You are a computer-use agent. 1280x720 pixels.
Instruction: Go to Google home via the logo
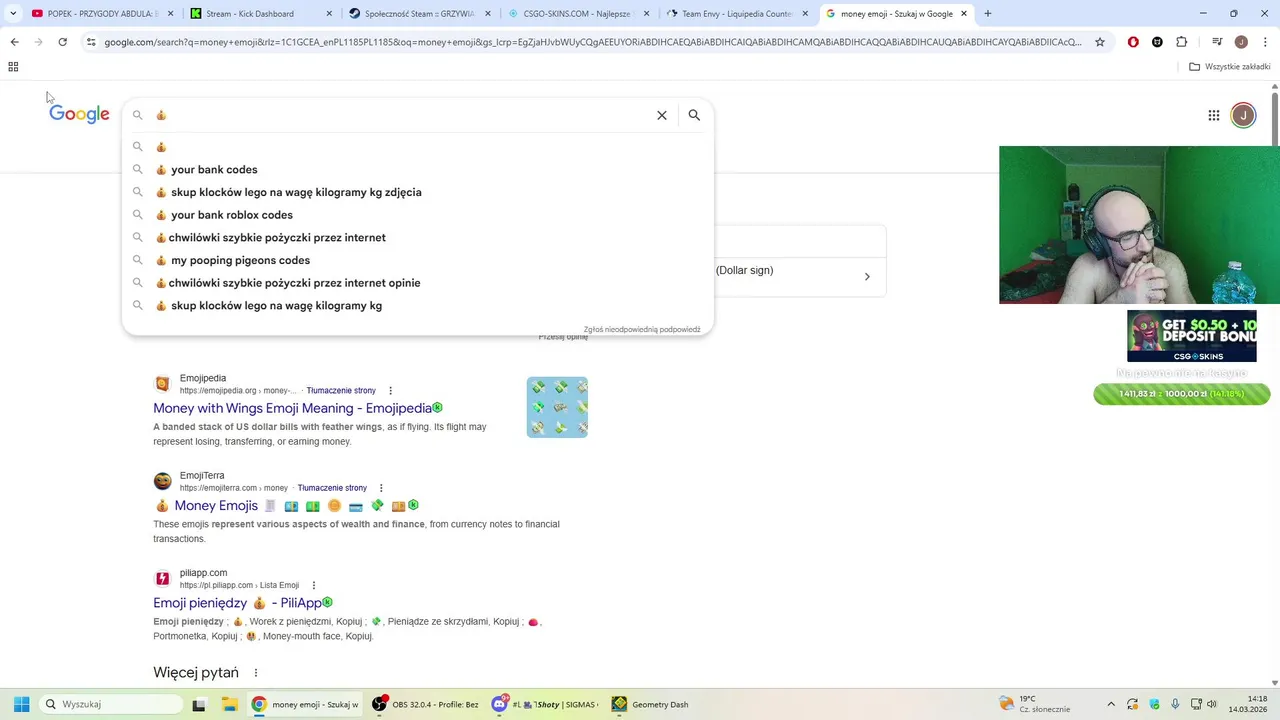tap(79, 114)
